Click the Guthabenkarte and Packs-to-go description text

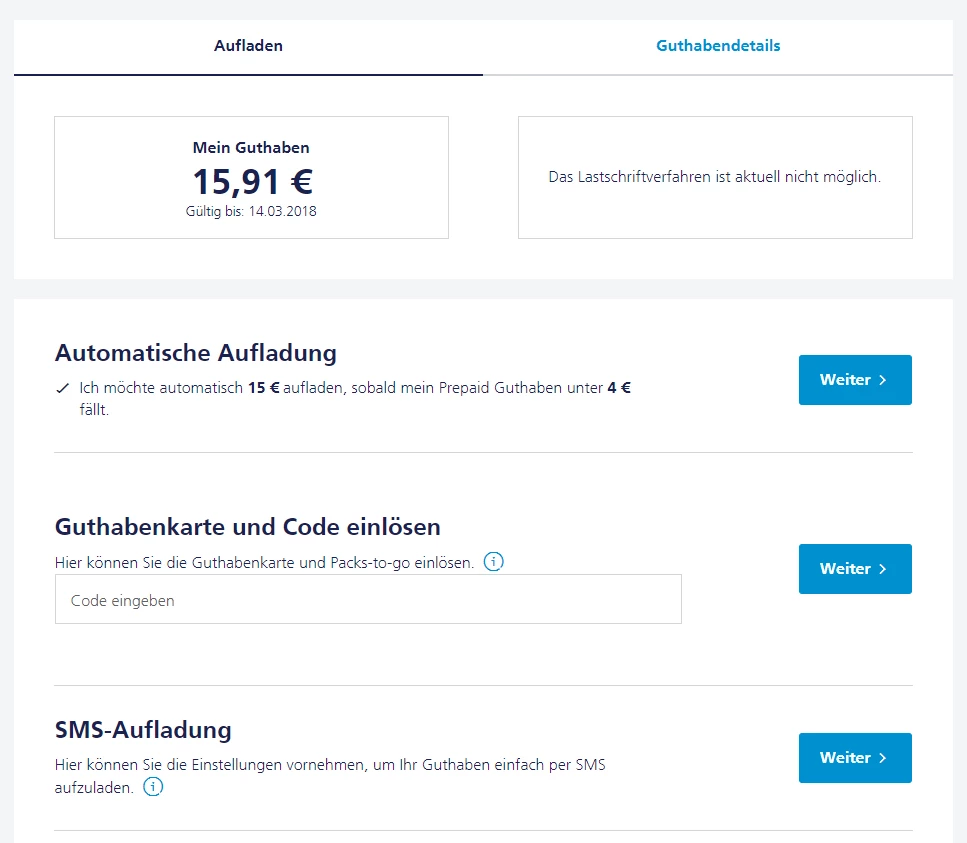tap(264, 563)
